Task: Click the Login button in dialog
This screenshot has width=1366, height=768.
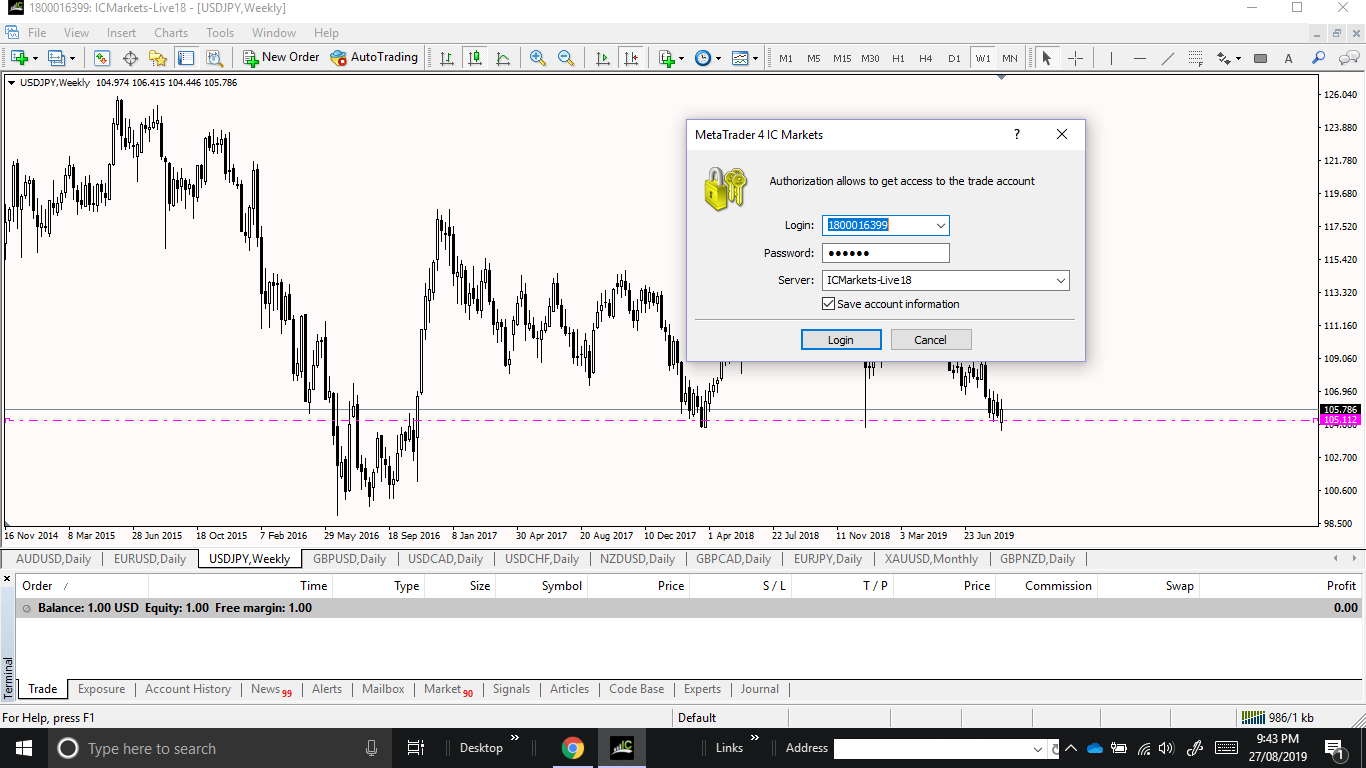Action: point(841,340)
